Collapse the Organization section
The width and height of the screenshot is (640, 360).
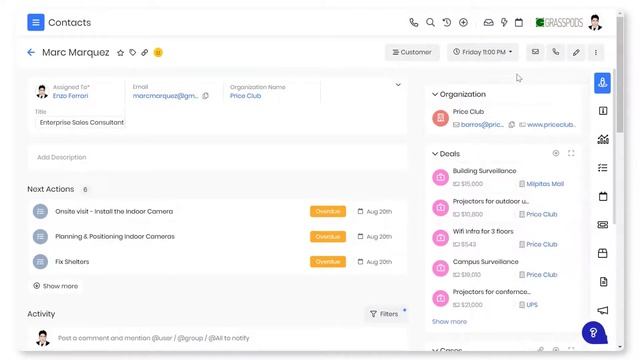435,94
